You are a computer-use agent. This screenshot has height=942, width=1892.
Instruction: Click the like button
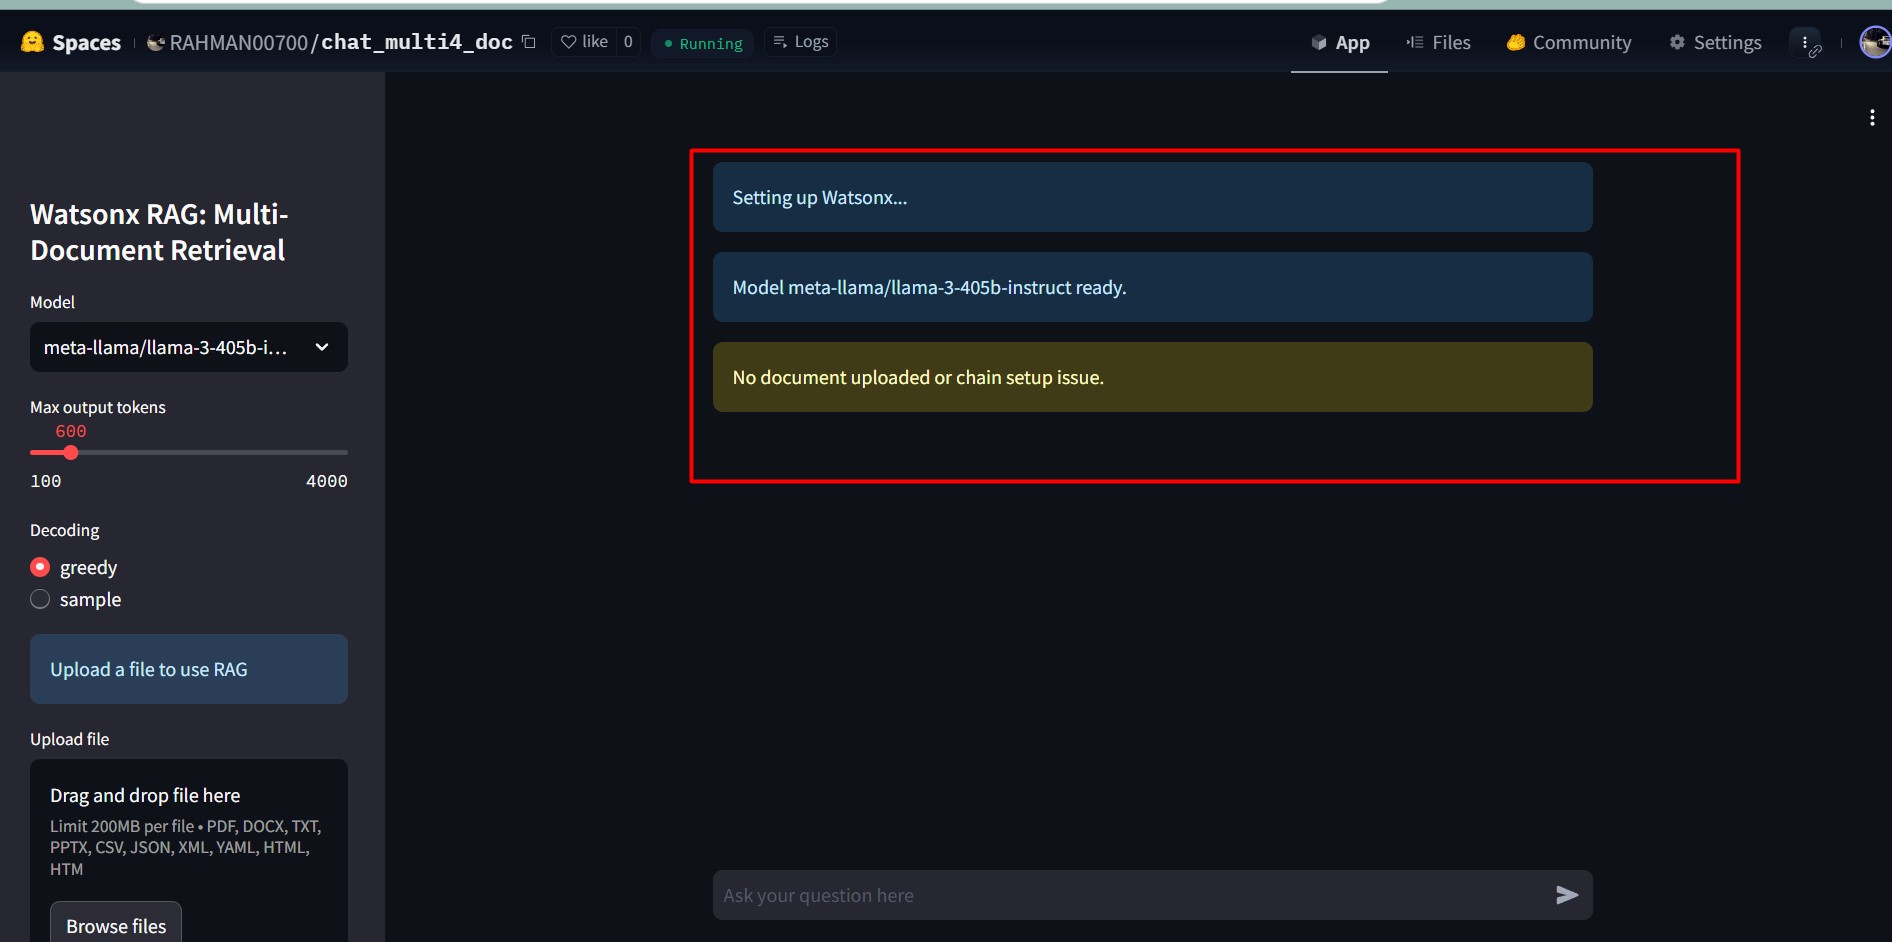pos(584,42)
